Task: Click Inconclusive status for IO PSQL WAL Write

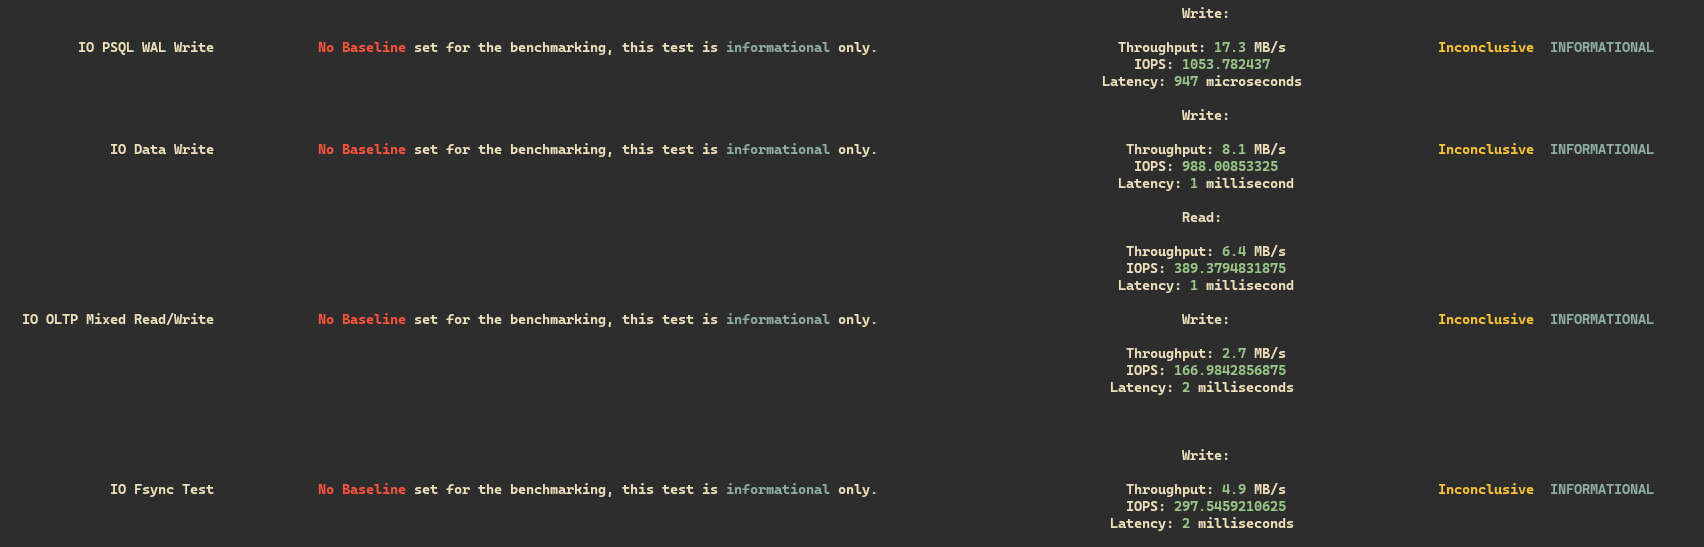Action: (x=1485, y=47)
